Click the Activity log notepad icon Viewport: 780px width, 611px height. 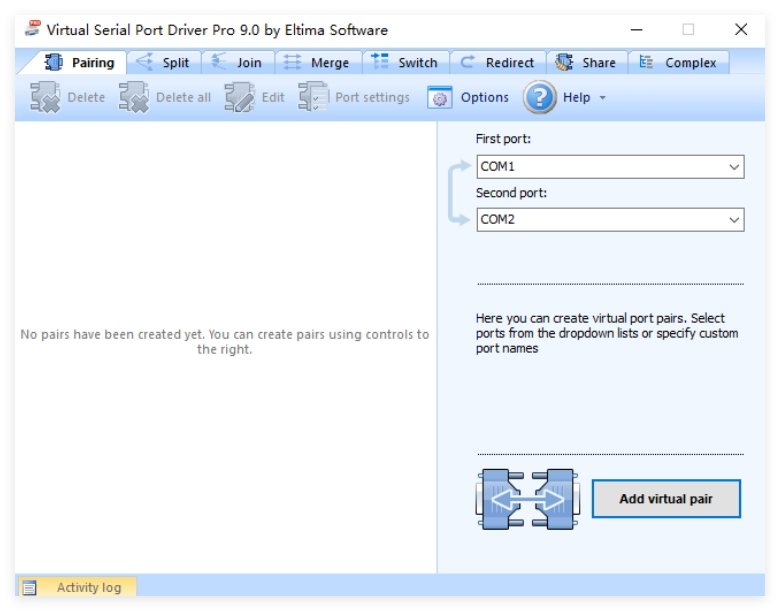[x=30, y=588]
